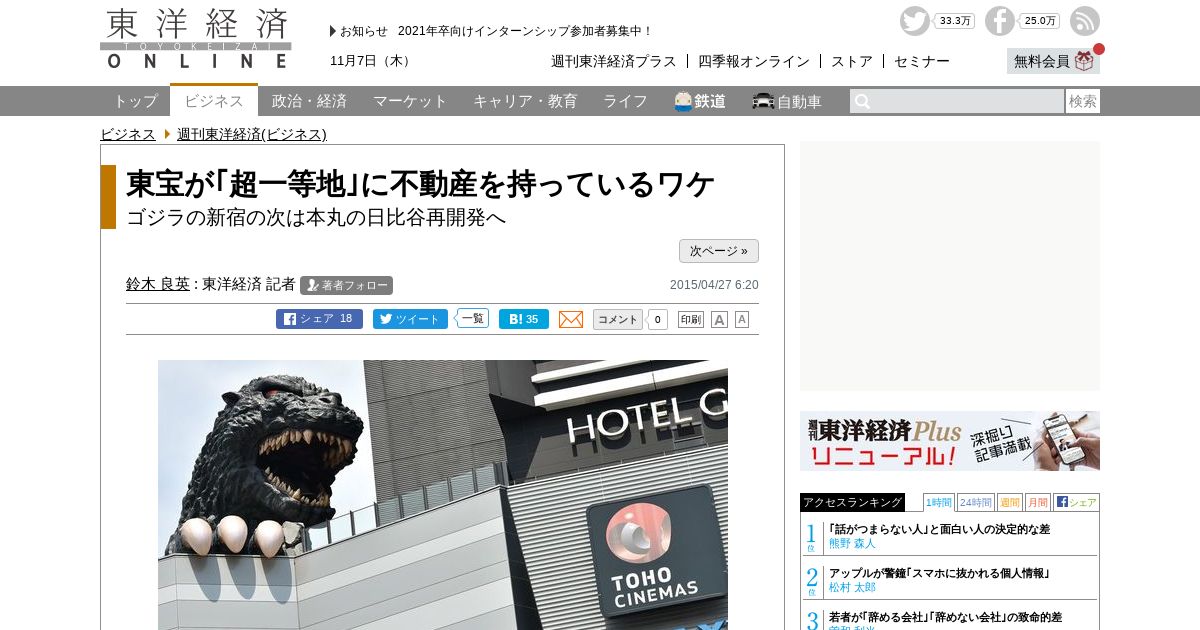Viewport: 1200px width, 630px height.
Task: Select the シェア ranking tab
Action: tap(1076, 502)
